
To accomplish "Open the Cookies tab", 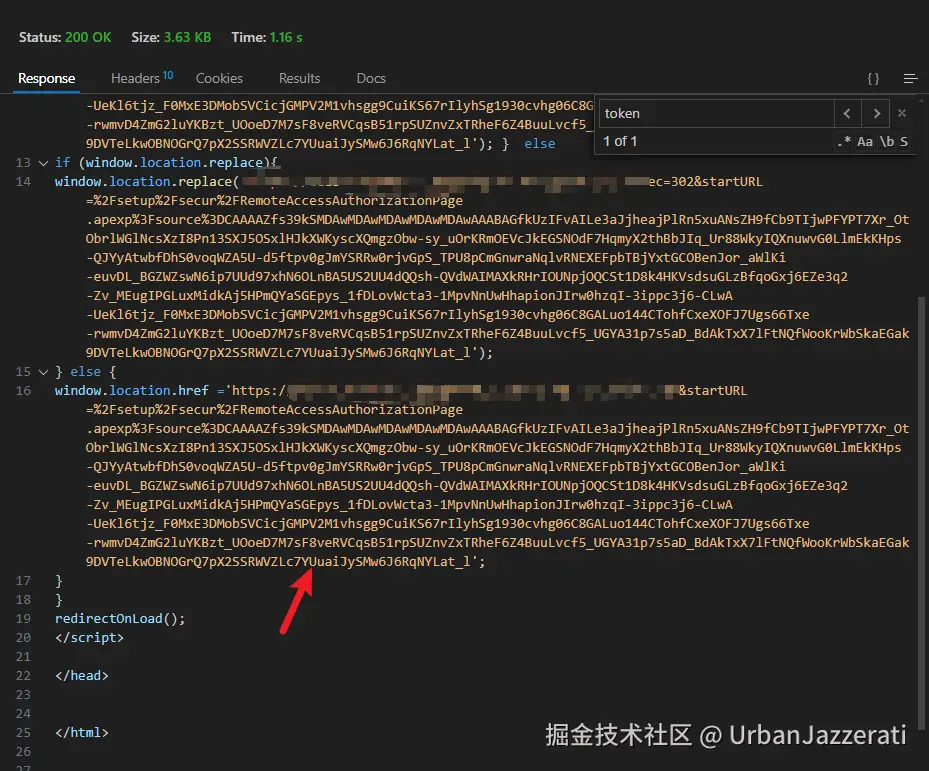I will point(219,78).
